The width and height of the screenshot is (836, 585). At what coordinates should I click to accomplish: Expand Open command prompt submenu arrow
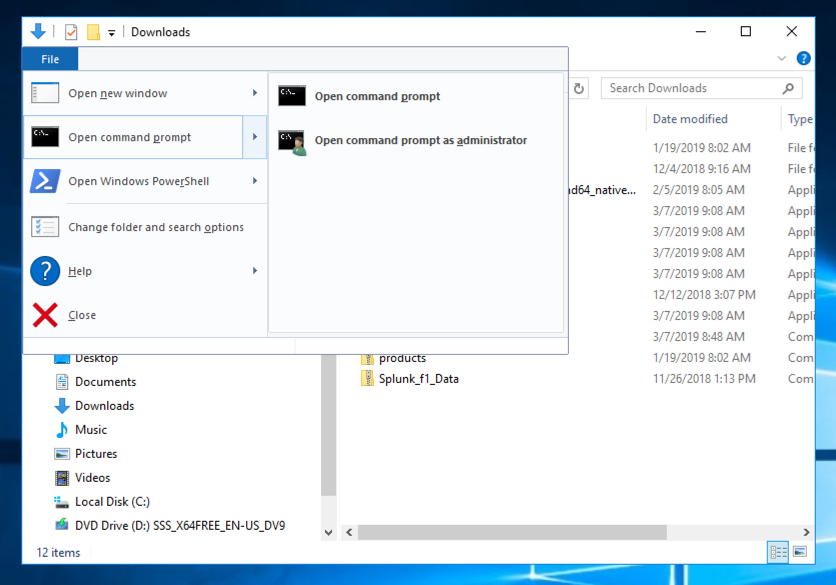[x=255, y=137]
